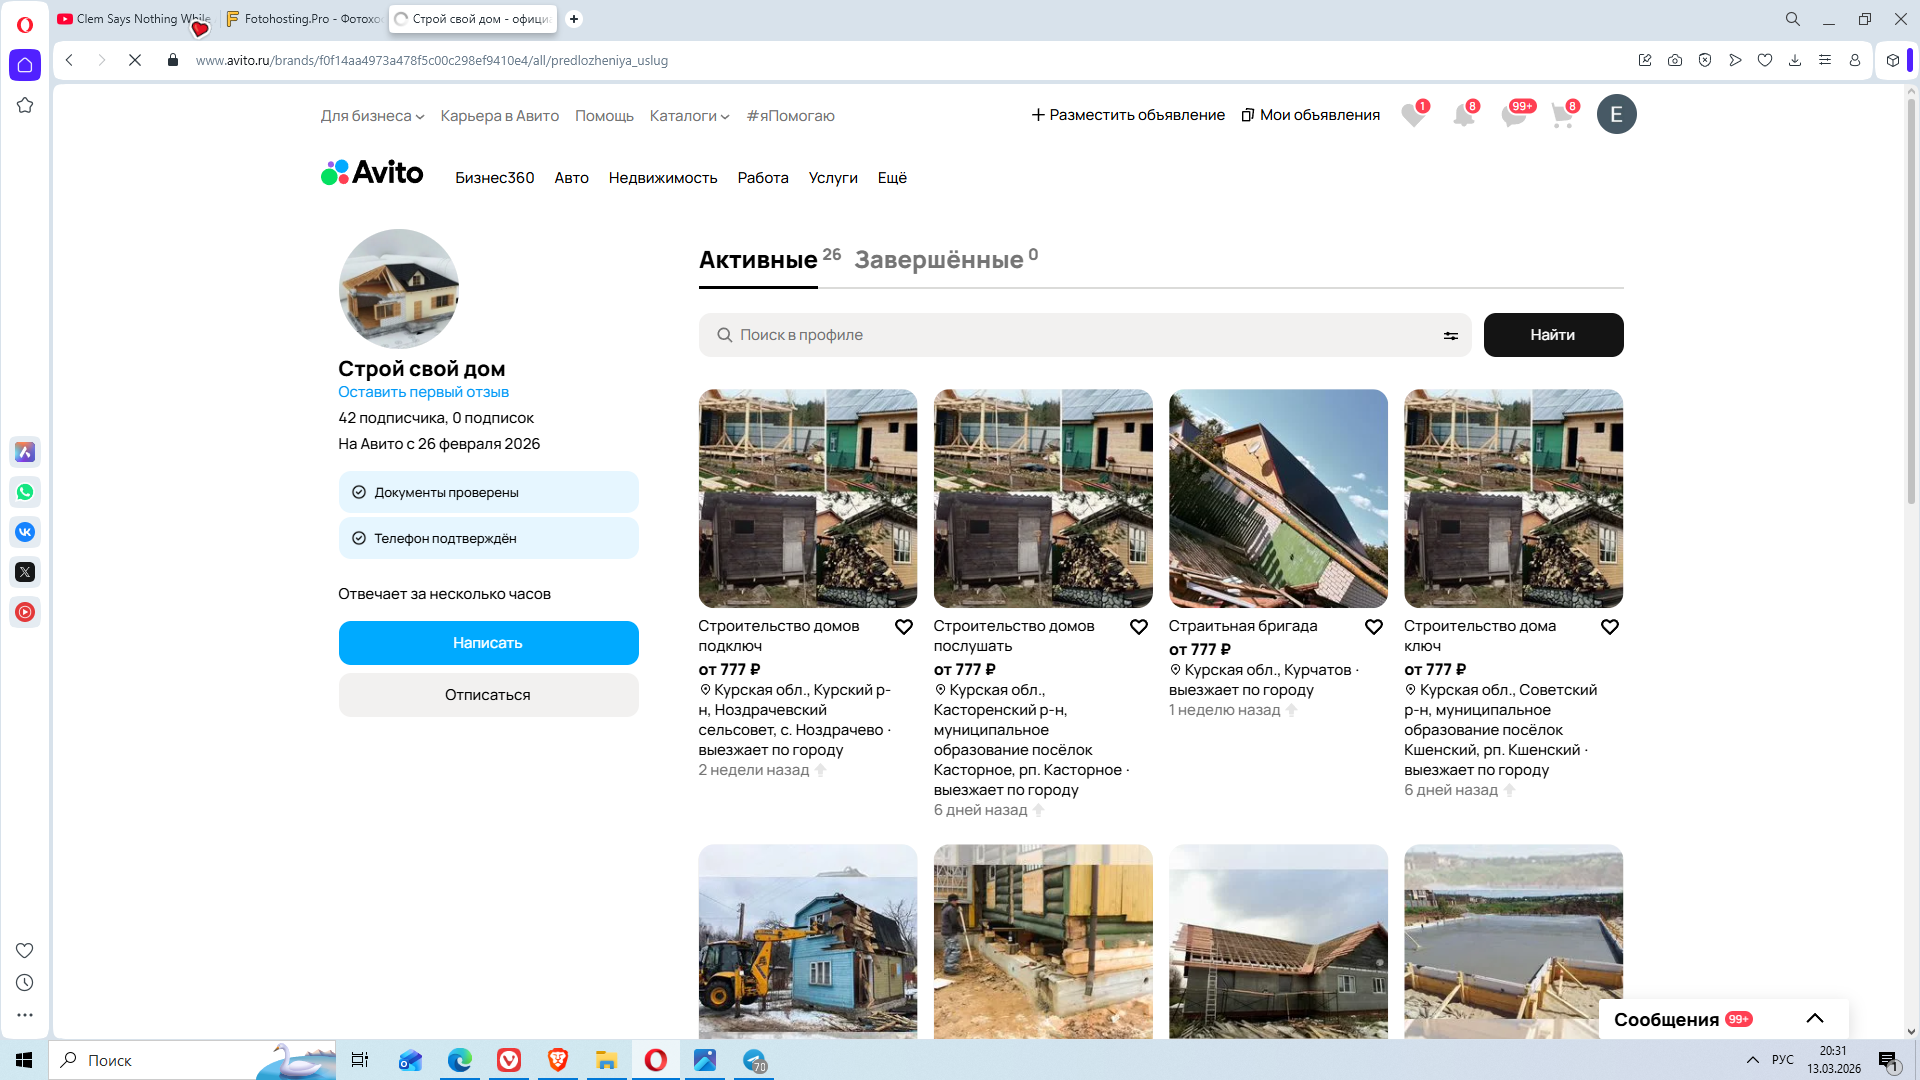Favorite the Строительство дома ключ listing
Viewport: 1920px width, 1080px height.
[x=1610, y=627]
